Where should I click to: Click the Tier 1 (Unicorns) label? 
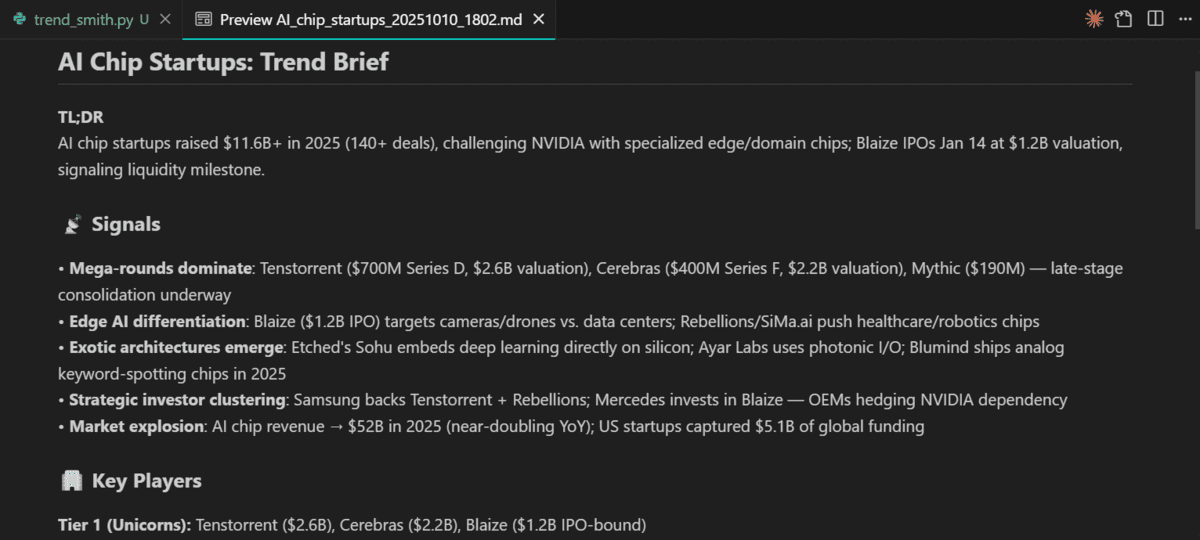(124, 524)
